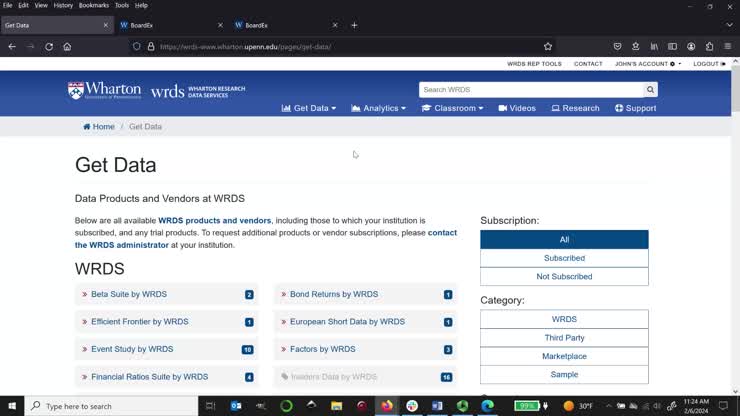740x416 pixels.
Task: Open the History menu
Action: click(63, 5)
